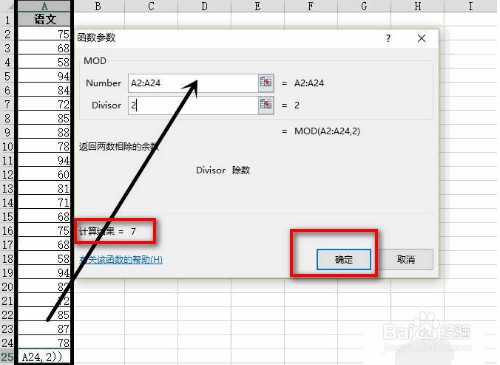Select column A header

[x=44, y=6]
